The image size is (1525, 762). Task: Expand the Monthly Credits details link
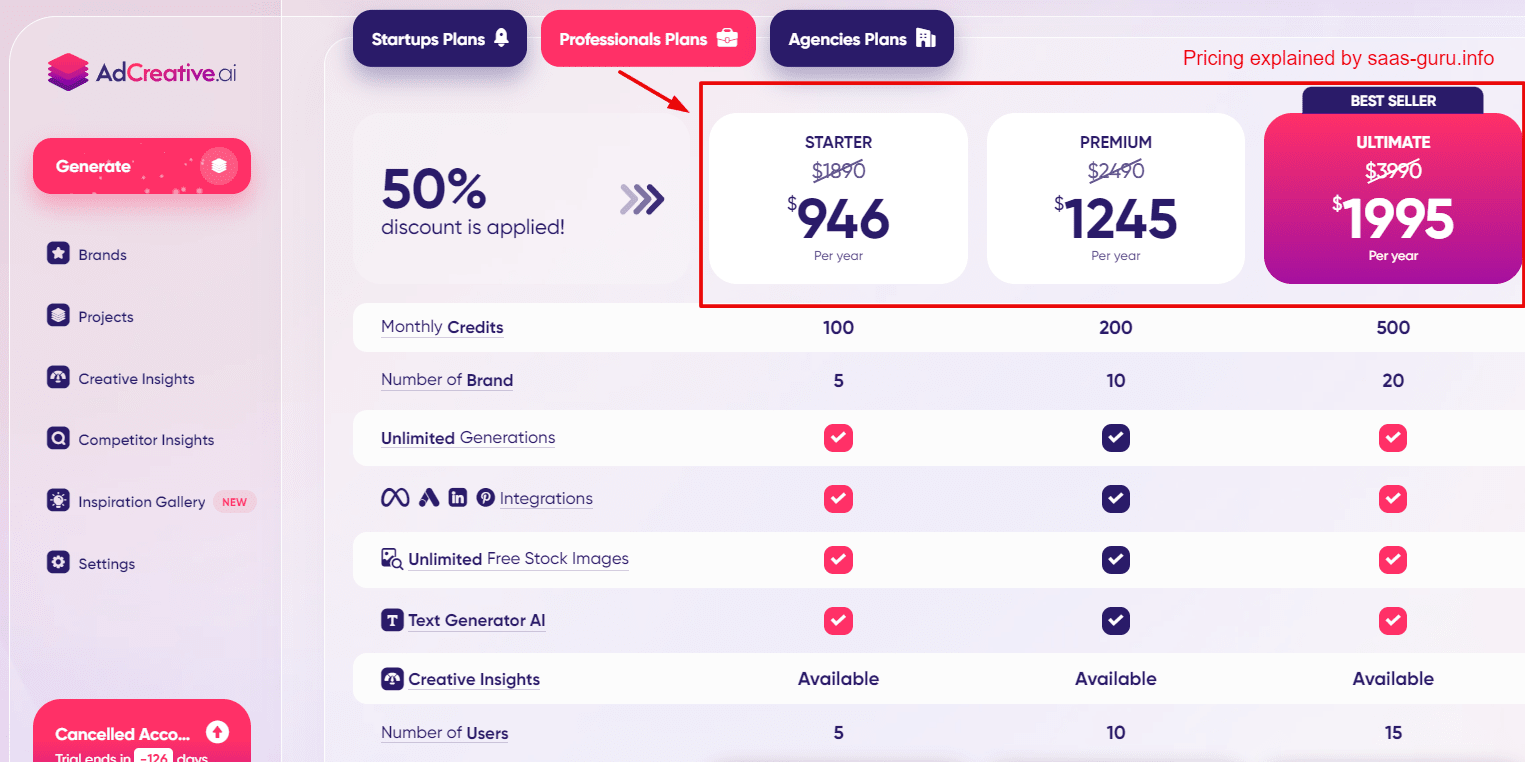click(442, 327)
